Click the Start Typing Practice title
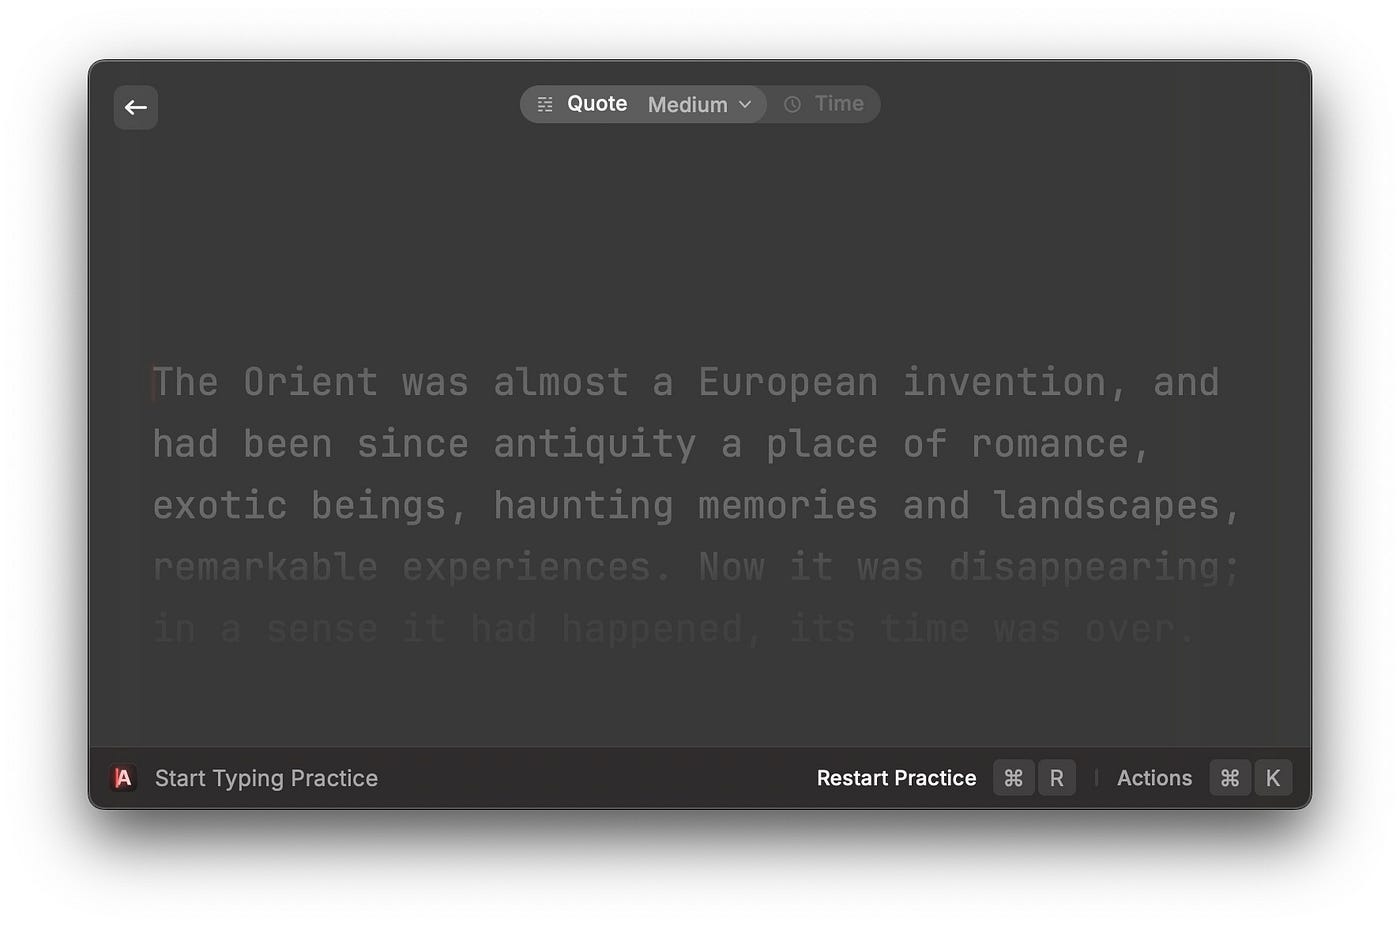Viewport: 1400px width, 926px height. 266,778
